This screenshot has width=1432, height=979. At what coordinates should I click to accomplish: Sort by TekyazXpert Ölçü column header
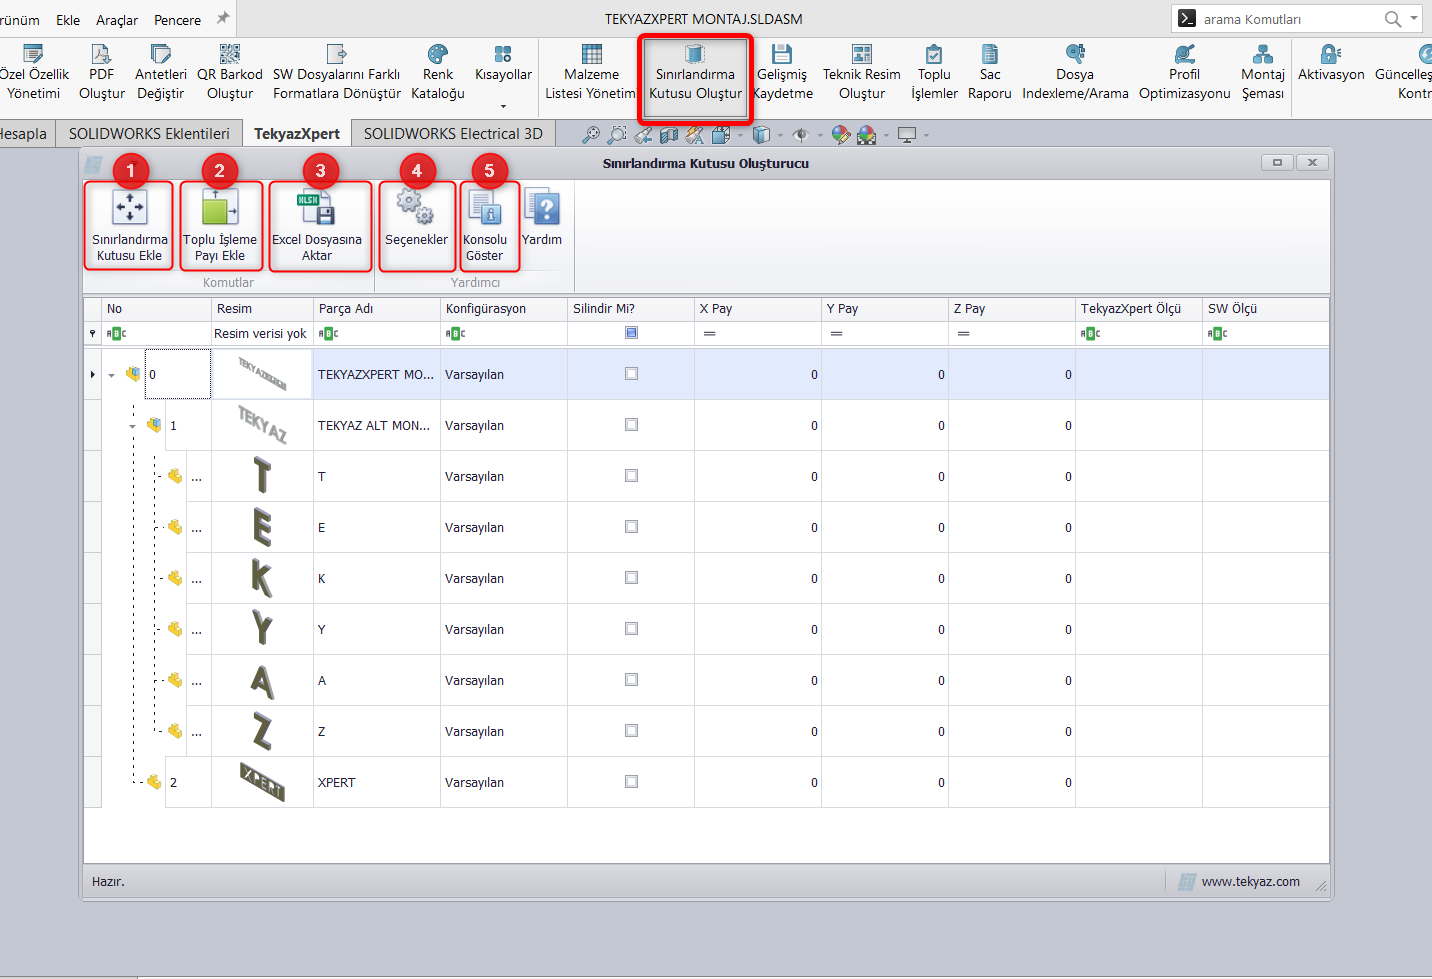1139,309
